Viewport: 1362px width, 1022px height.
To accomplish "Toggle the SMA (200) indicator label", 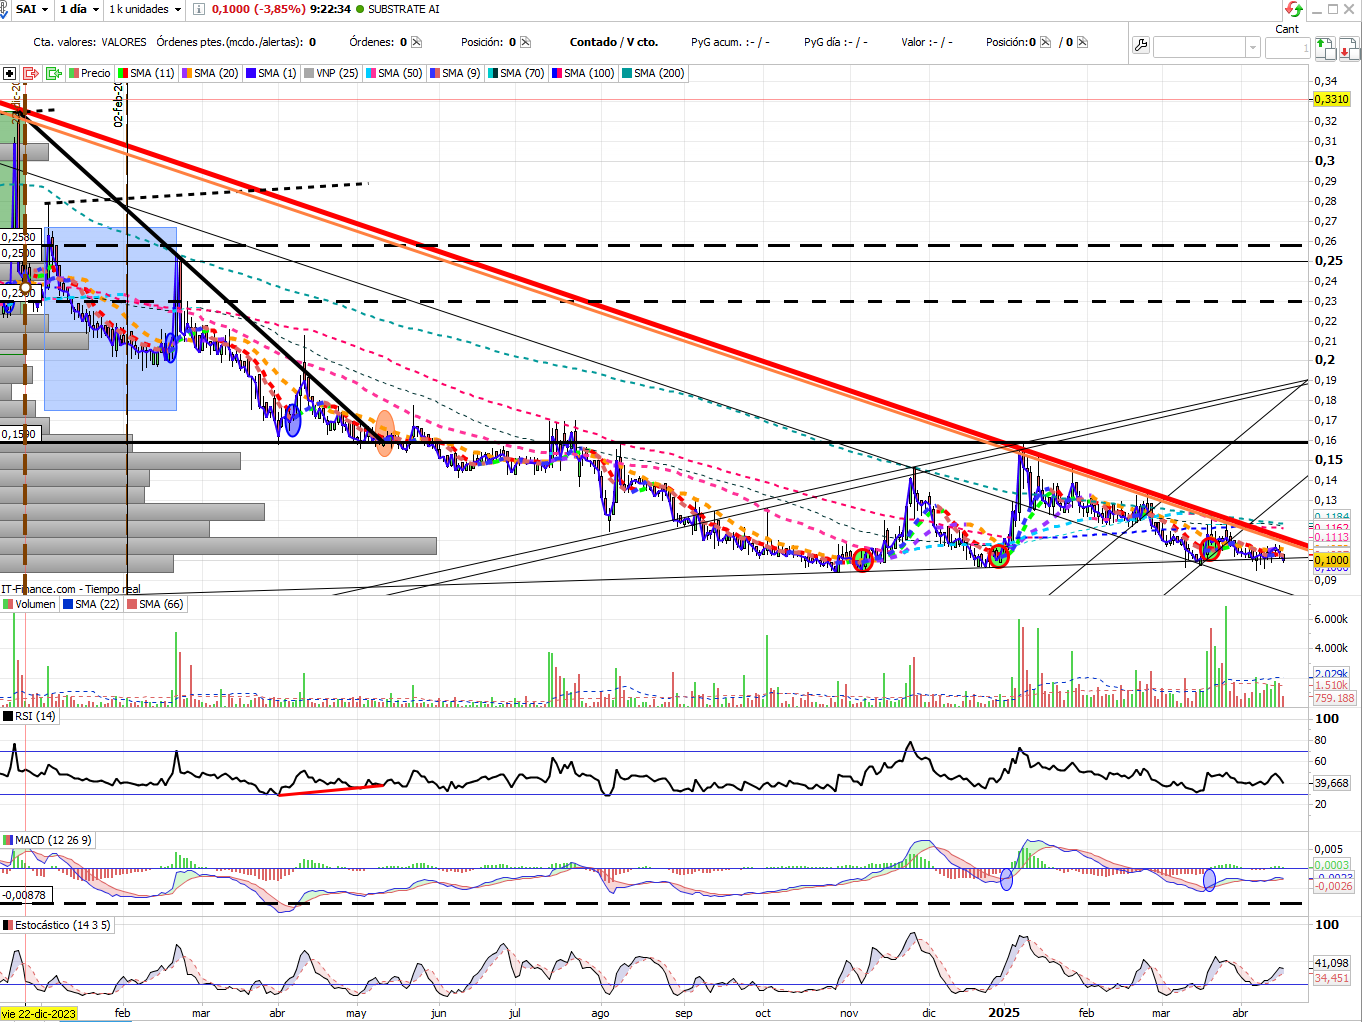I will (x=653, y=73).
